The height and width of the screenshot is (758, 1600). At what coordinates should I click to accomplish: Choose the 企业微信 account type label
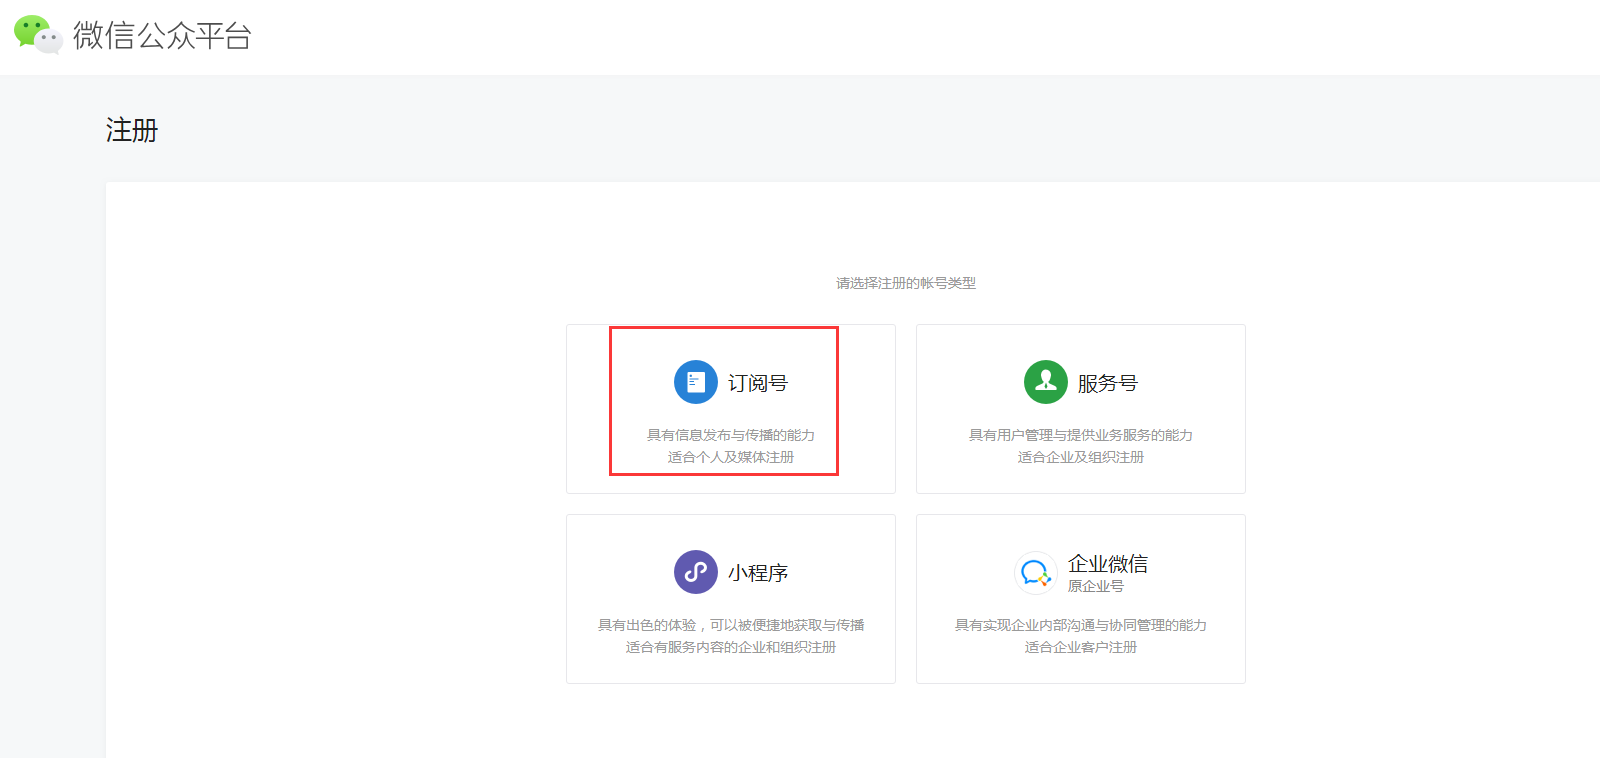[1108, 564]
